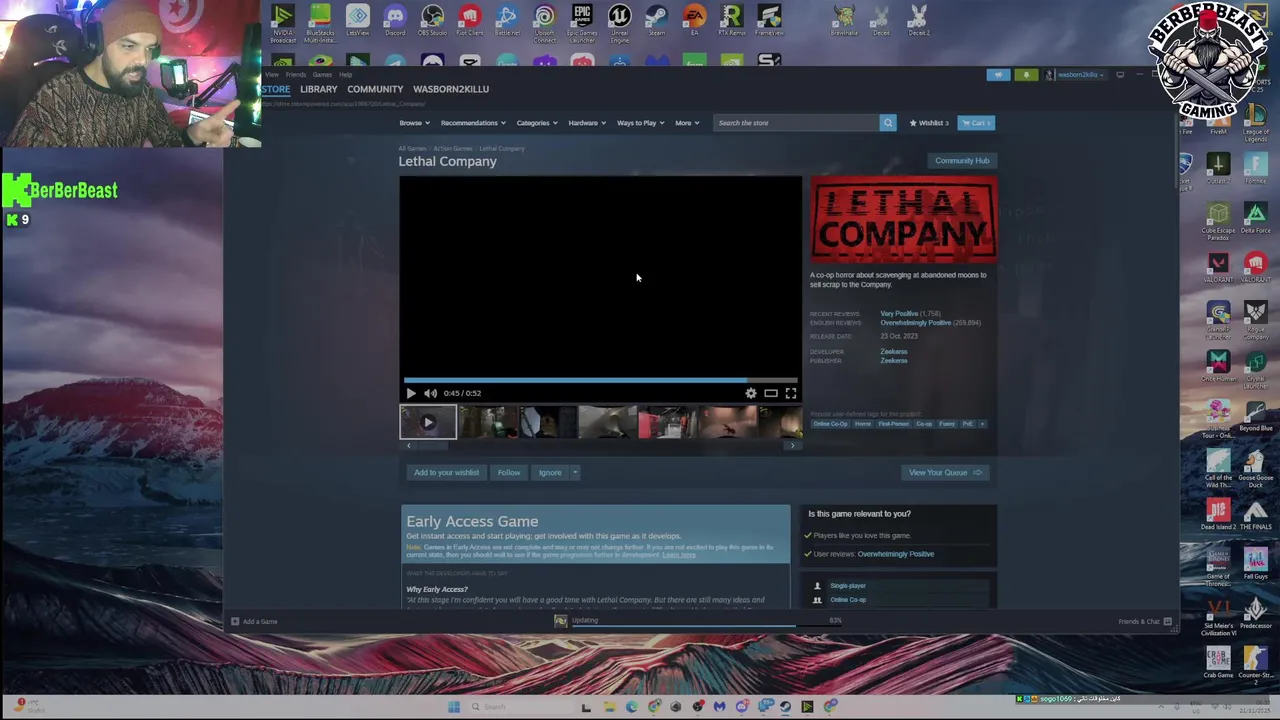Expand the Categories menu
Image resolution: width=1280 pixels, height=720 pixels.
[x=537, y=123]
